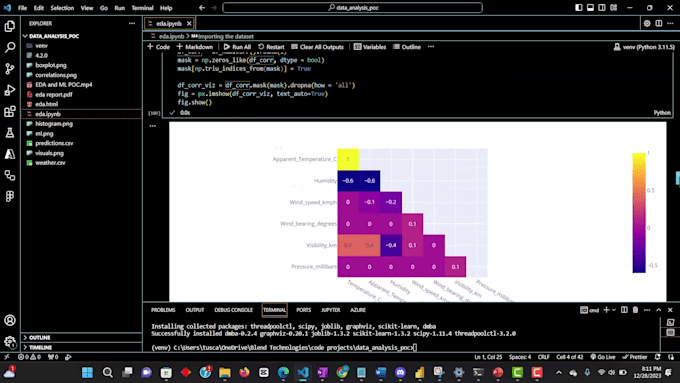Toggle the bottom panel visibility
680x383 pixels.
pyautogui.click(x=590, y=8)
